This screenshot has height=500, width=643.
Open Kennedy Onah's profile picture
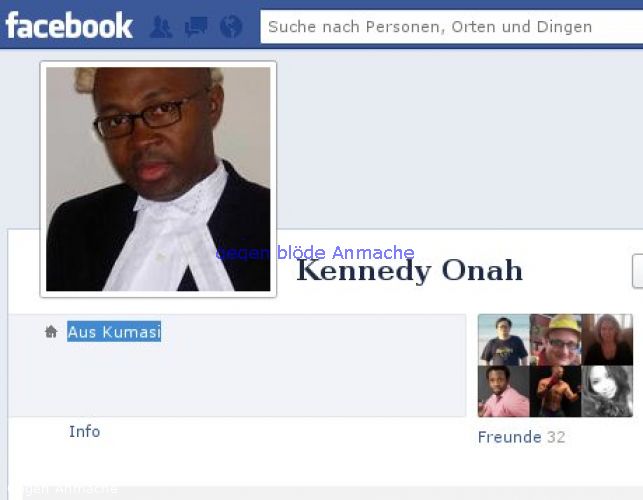158,179
